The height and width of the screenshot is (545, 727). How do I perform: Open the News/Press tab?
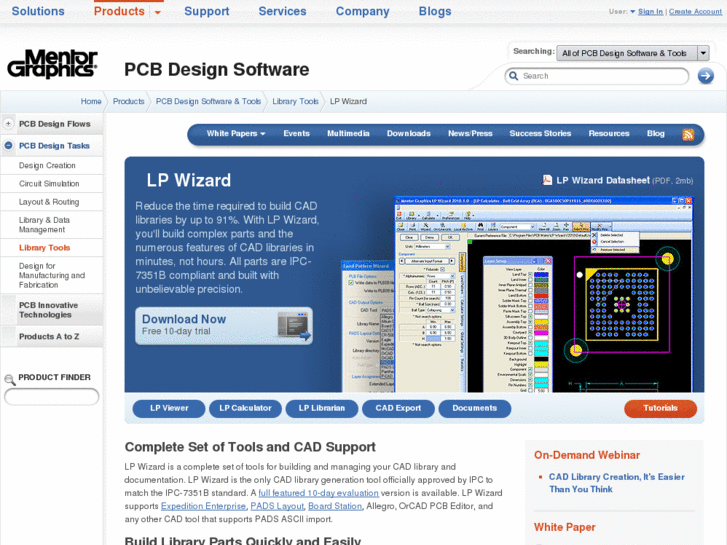(x=470, y=134)
